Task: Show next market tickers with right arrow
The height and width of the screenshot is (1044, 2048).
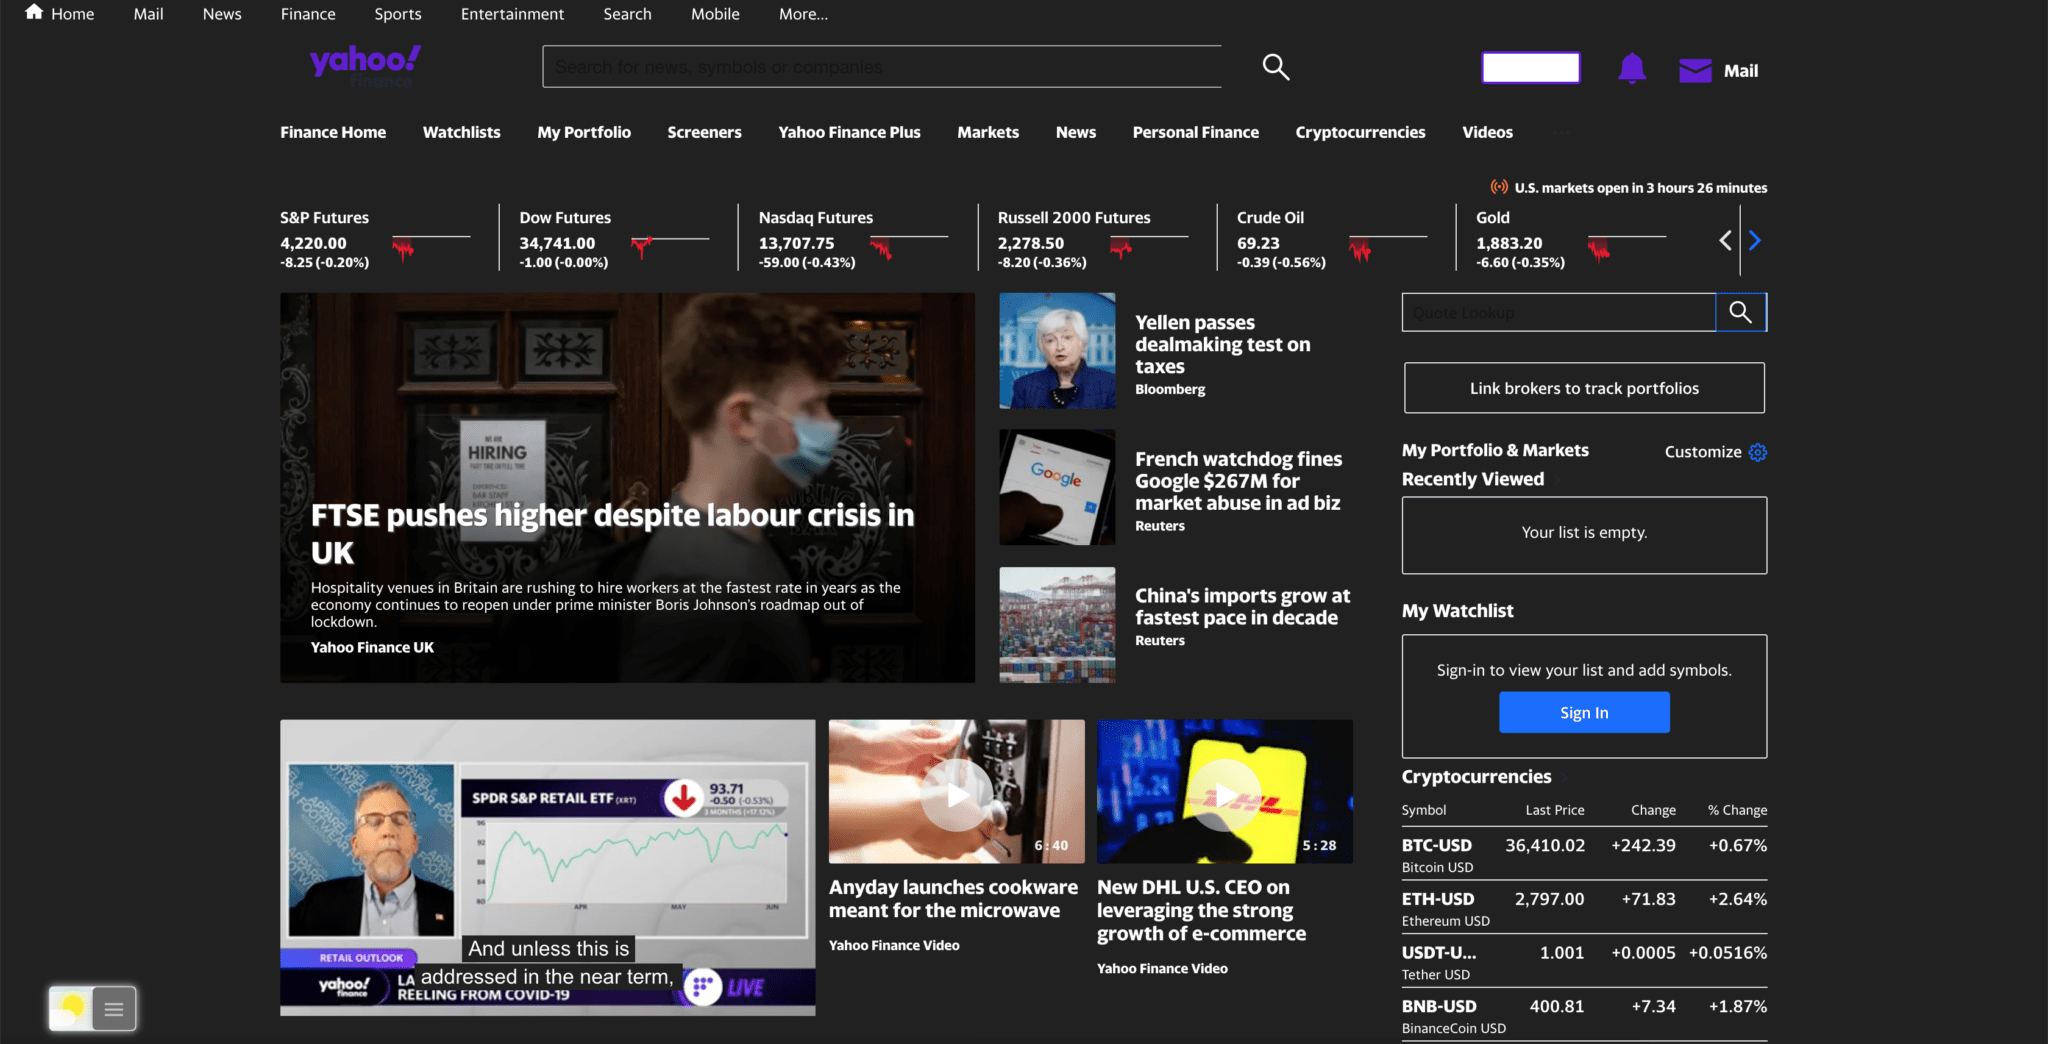Action: tap(1754, 241)
